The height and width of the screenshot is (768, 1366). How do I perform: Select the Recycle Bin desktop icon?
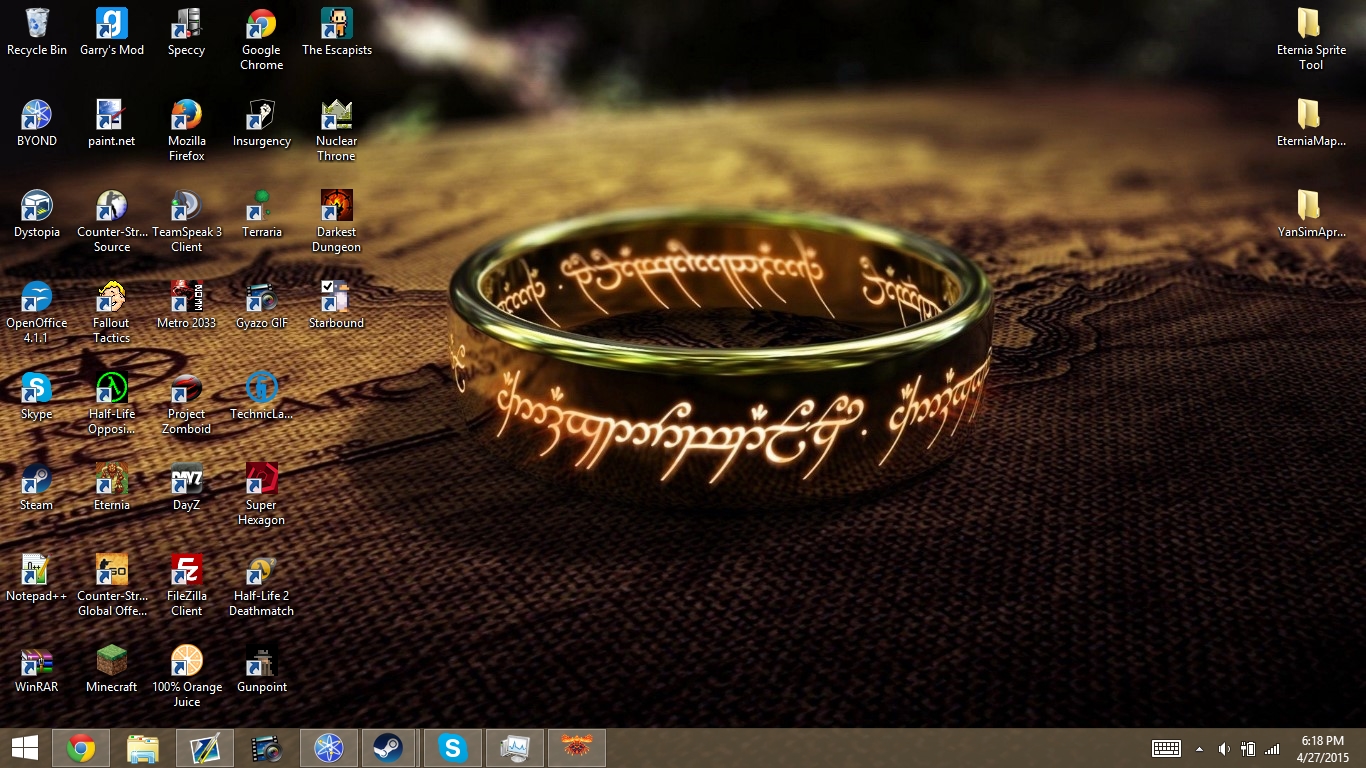coord(37,32)
